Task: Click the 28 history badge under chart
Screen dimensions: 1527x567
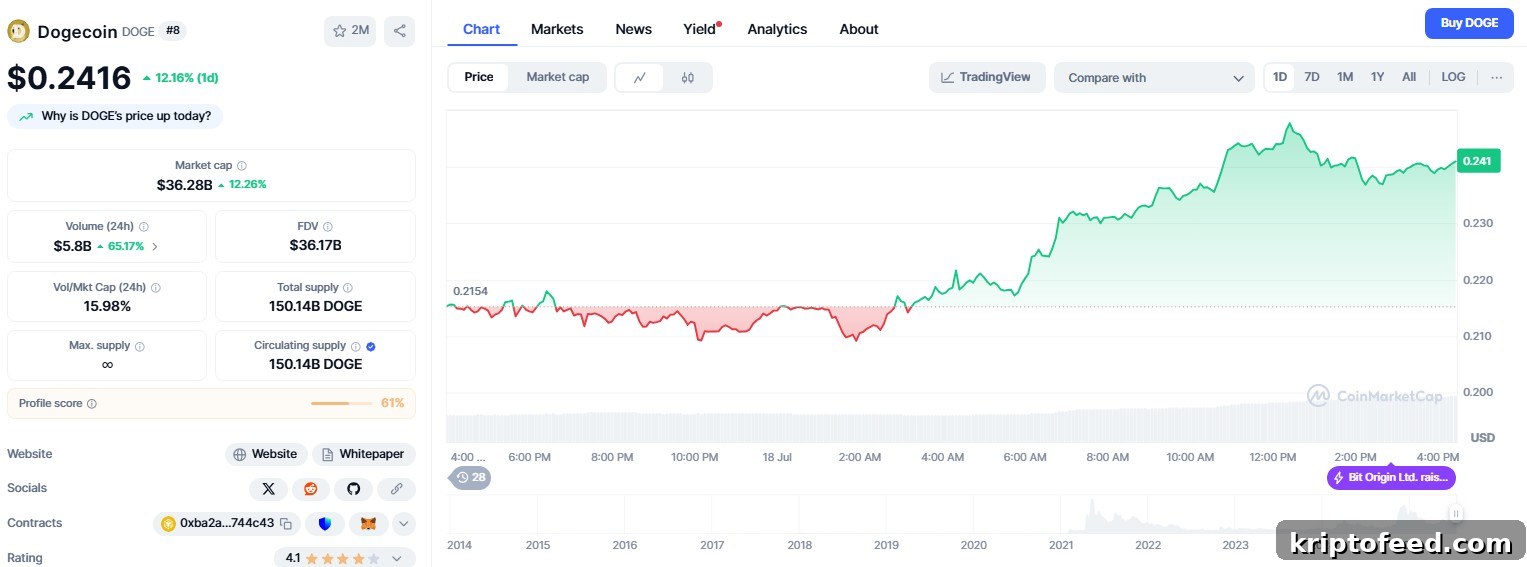Action: pos(470,478)
